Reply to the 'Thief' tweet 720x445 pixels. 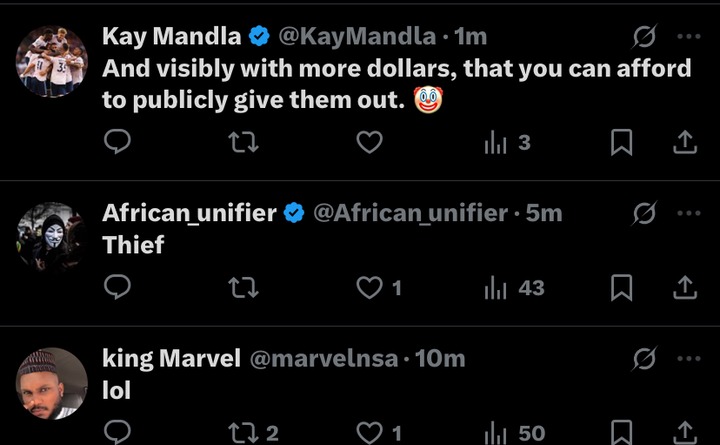point(118,287)
